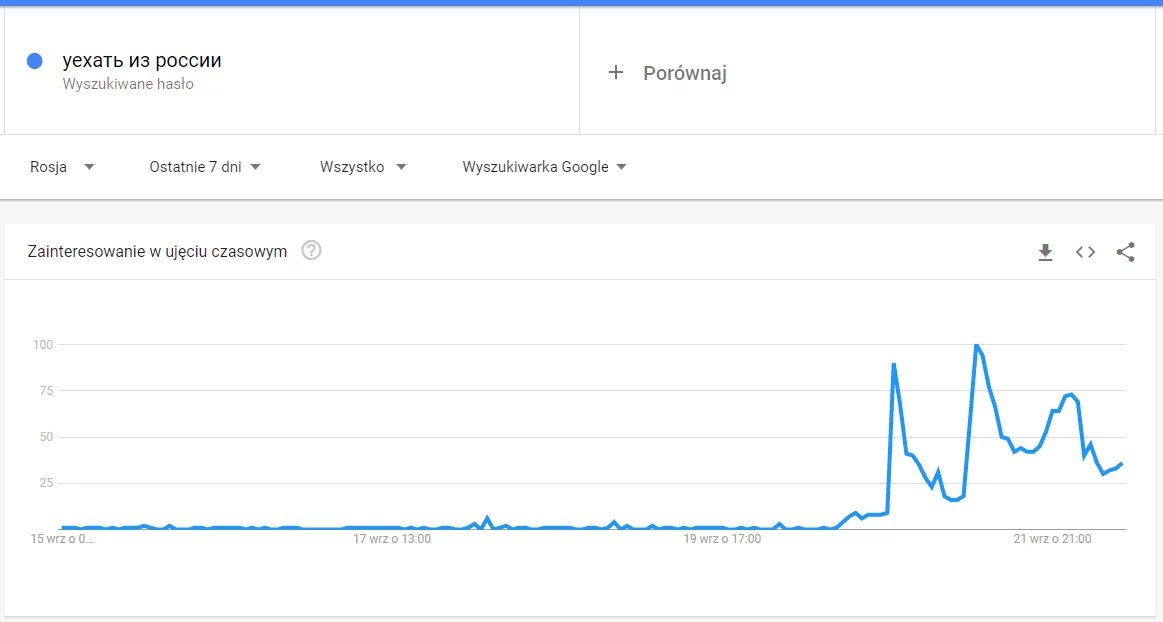Open the help question mark icon
Viewport: 1163px width, 622px height.
[x=312, y=251]
